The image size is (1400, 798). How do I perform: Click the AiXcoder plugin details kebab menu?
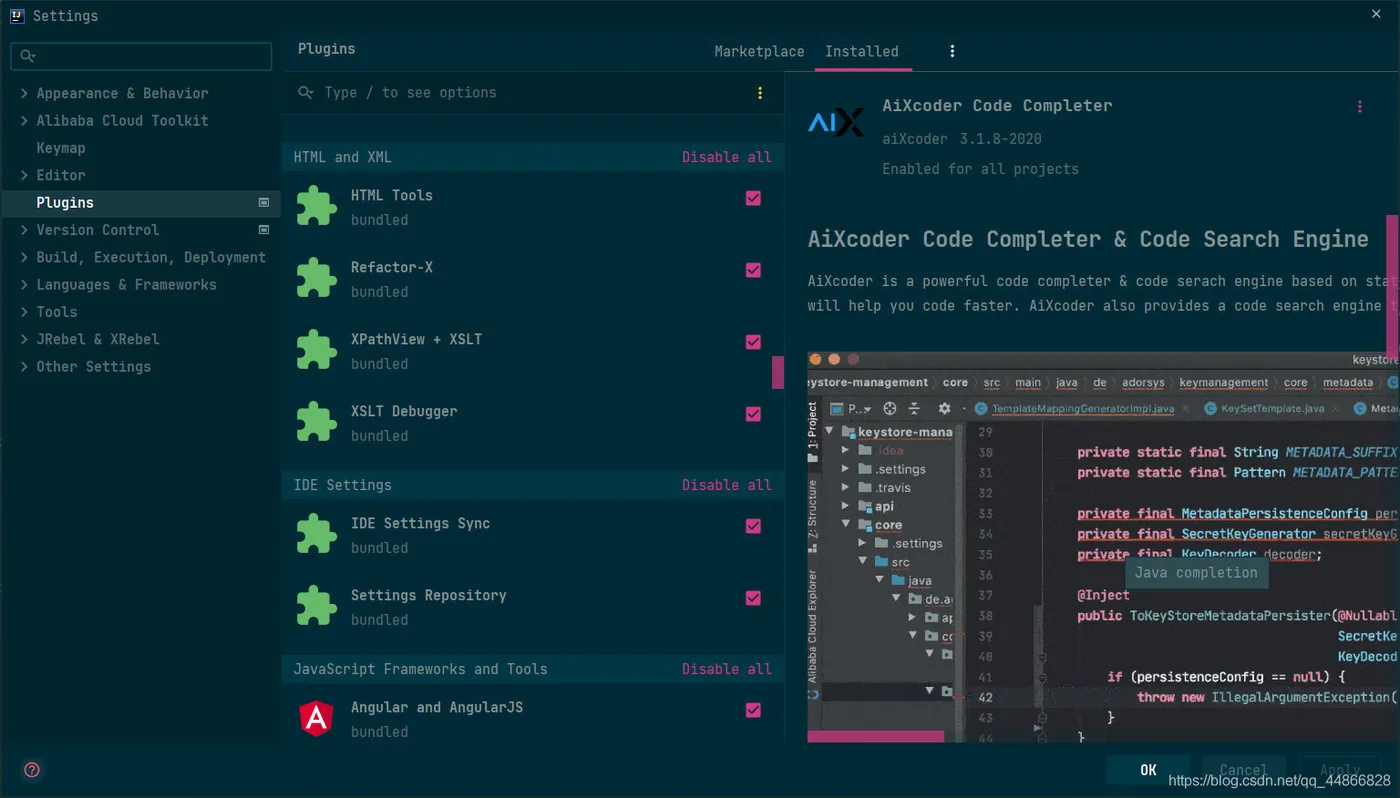1359,107
